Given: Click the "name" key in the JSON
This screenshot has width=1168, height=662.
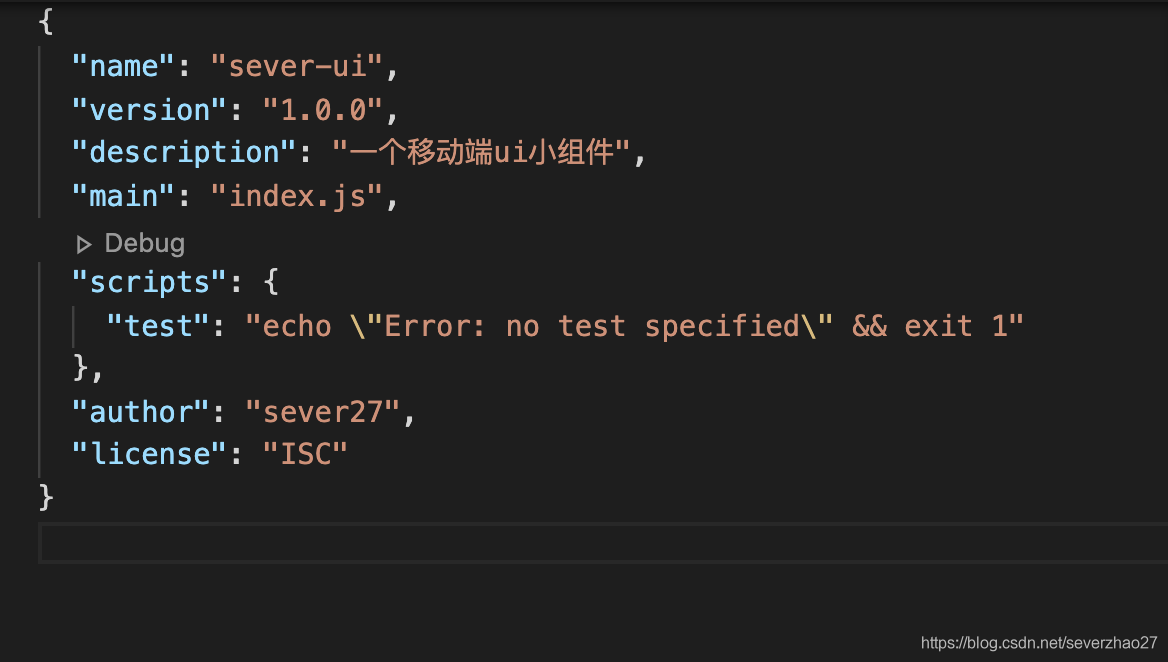Looking at the screenshot, I should 124,67.
